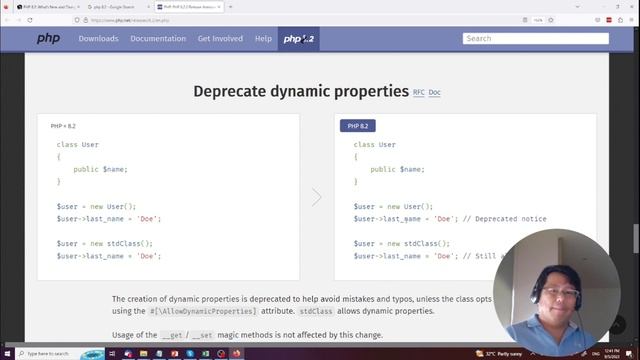The height and width of the screenshot is (360, 640).
Task: Click the padlock site-security icon
Action: [86, 20]
